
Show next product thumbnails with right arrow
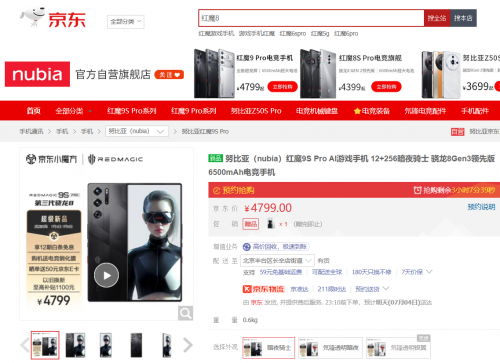pyautogui.click(x=188, y=345)
